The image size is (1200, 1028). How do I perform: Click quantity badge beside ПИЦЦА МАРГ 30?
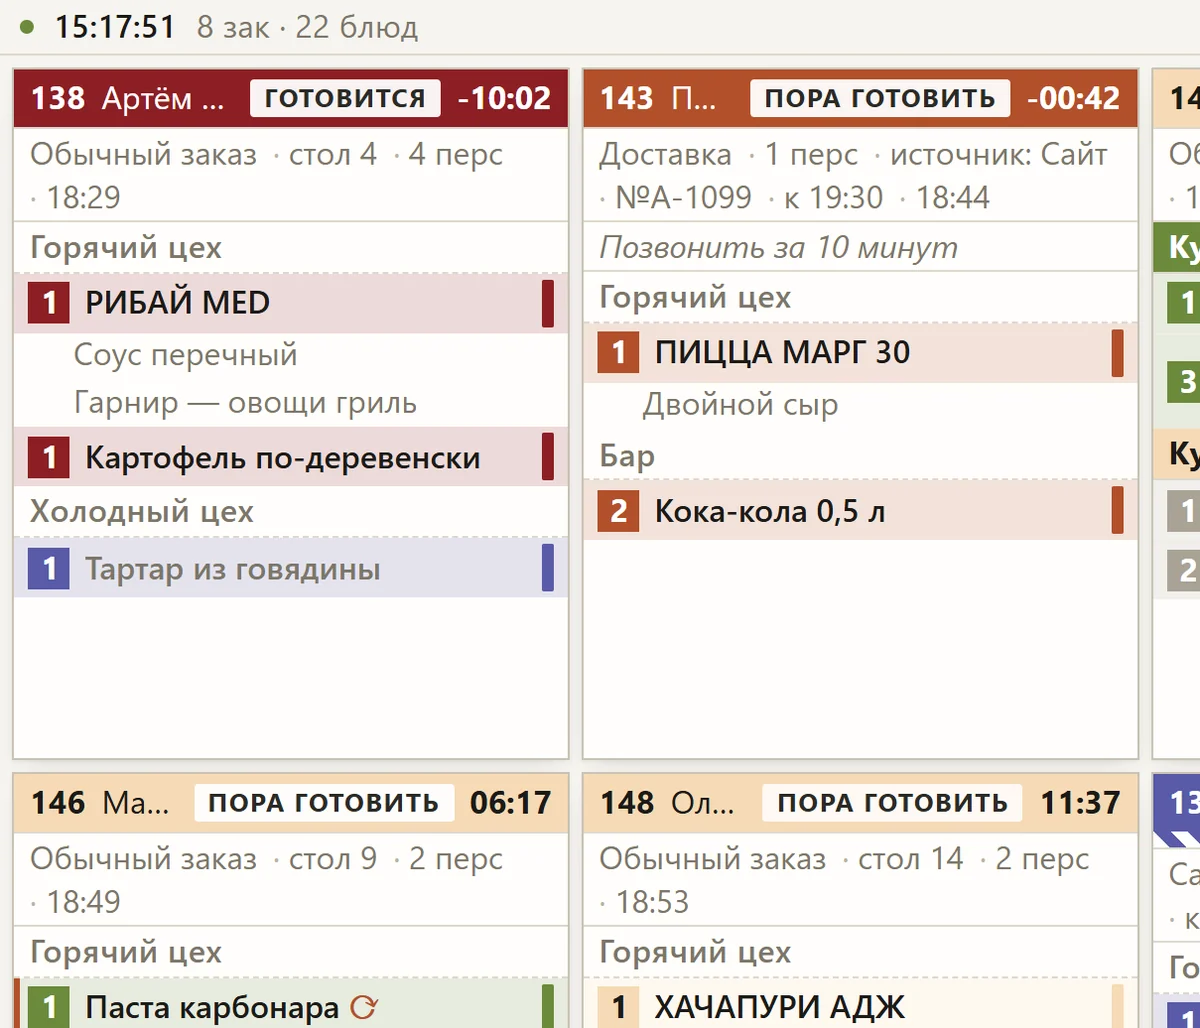click(x=618, y=352)
